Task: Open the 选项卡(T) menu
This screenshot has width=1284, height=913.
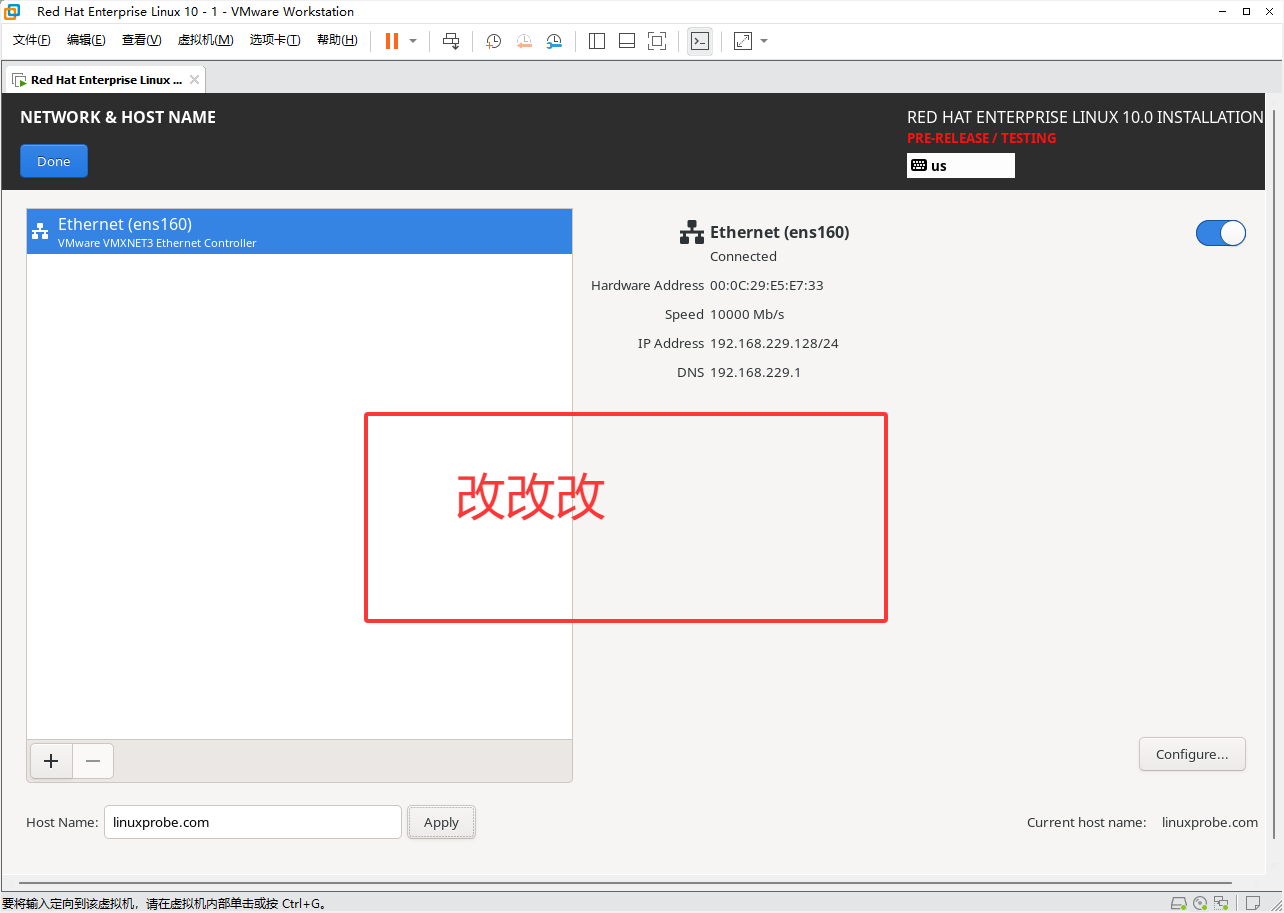Action: (275, 40)
